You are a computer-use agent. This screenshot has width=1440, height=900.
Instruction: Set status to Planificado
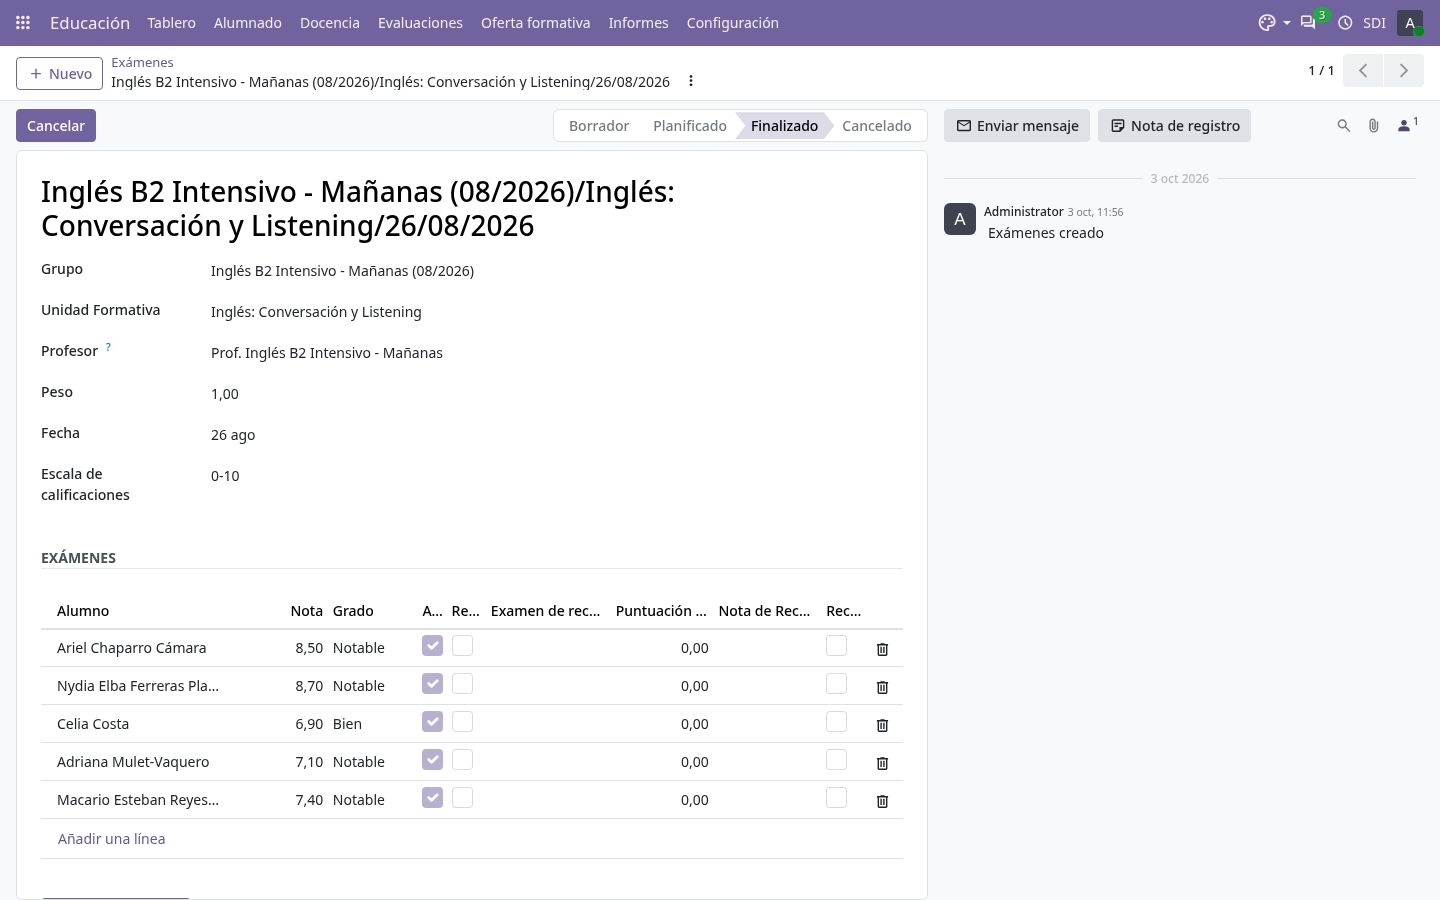(x=690, y=126)
